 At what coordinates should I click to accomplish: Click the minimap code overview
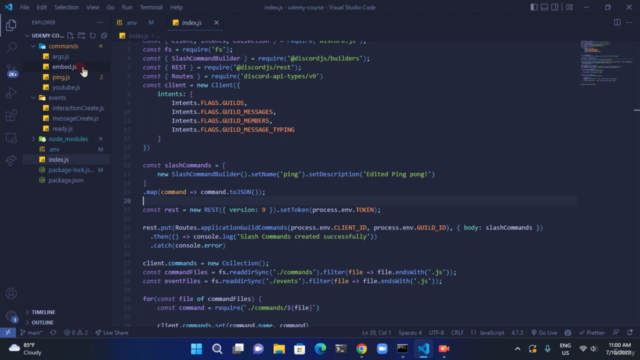606,63
